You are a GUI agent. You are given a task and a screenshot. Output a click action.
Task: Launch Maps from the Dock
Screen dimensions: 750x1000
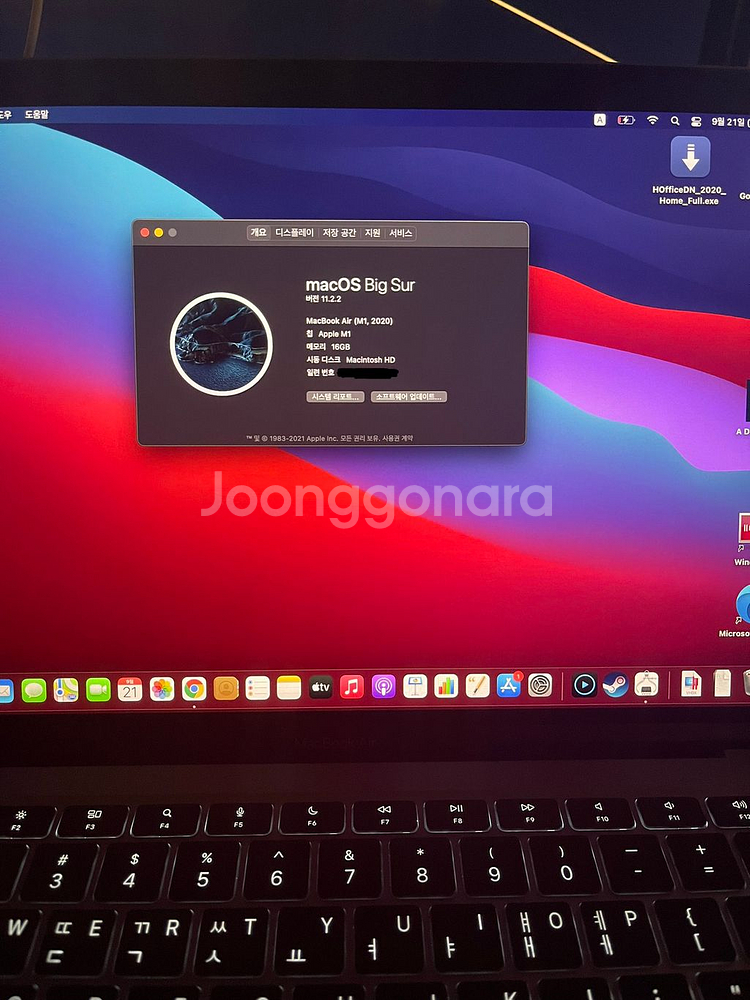(66, 689)
